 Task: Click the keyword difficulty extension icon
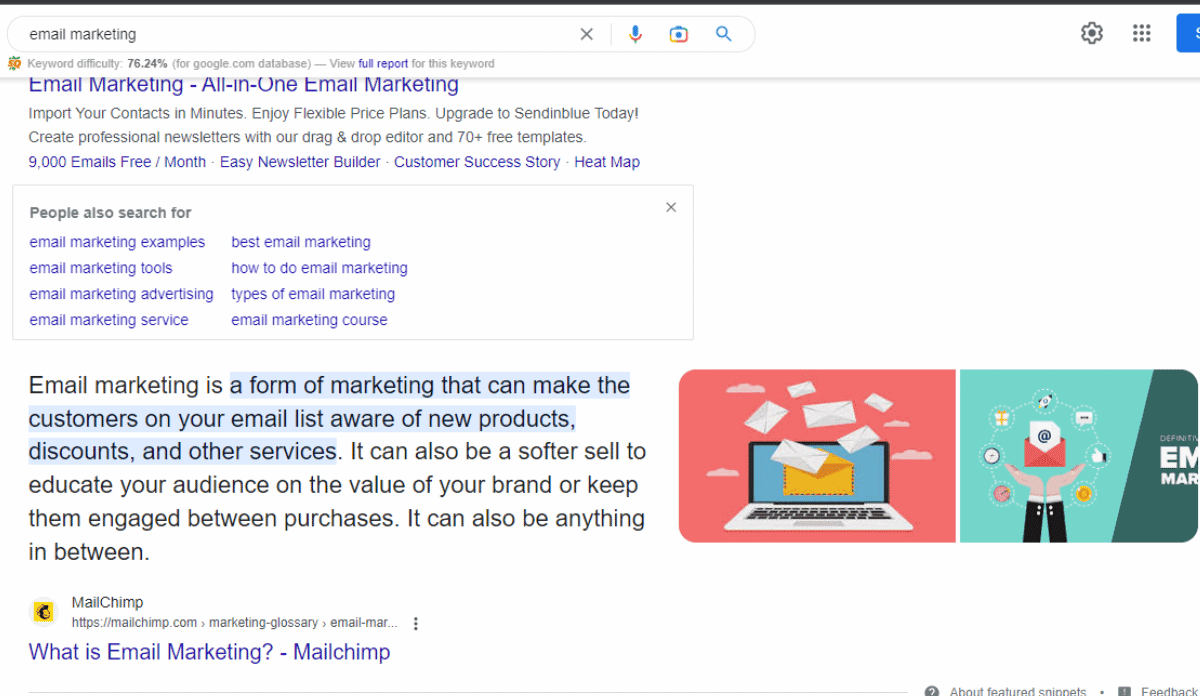14,63
